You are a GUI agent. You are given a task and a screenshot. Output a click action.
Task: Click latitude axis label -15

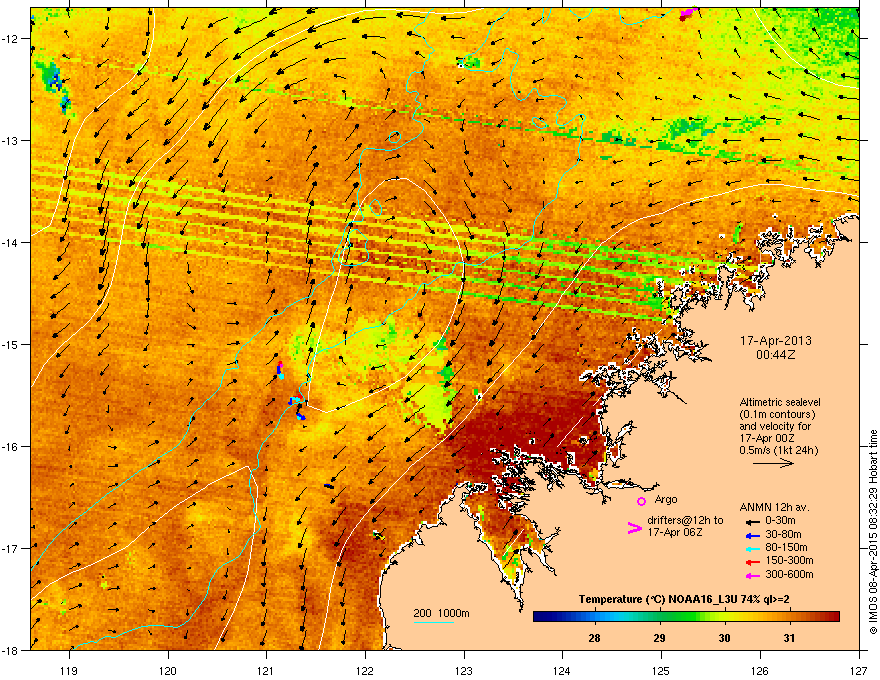point(10,344)
